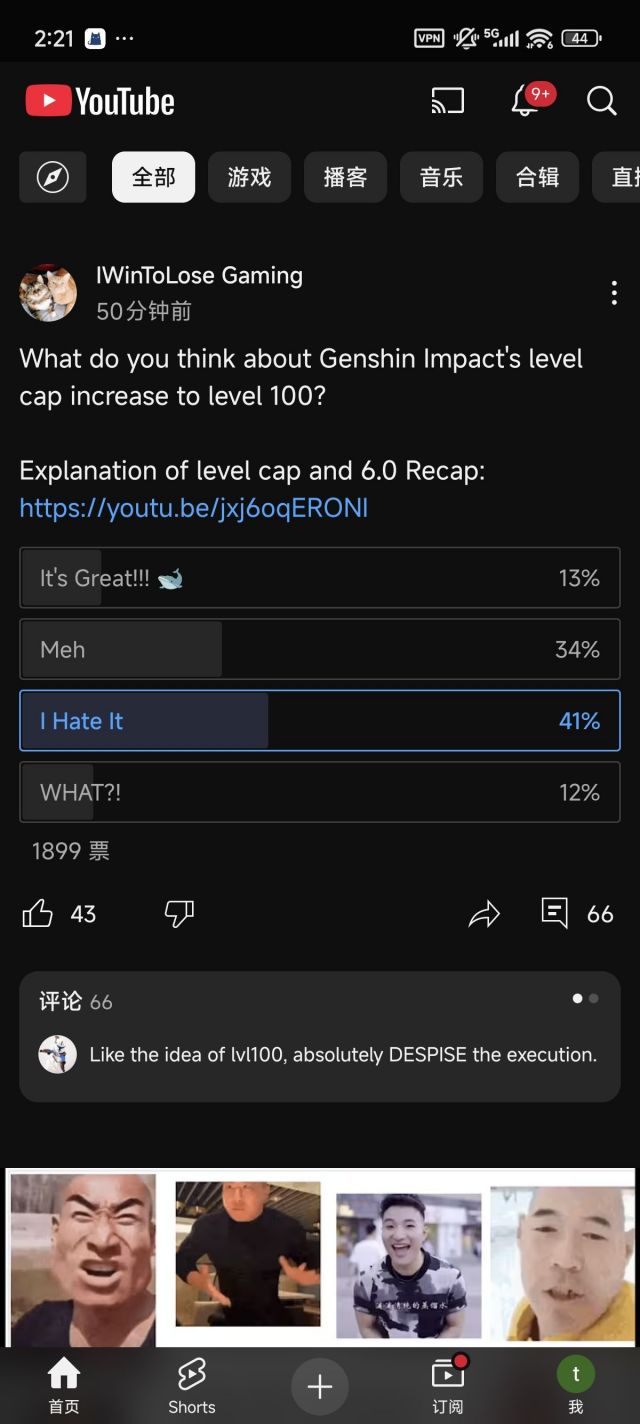This screenshot has height=1424, width=640.
Task: Open the youtu.be video link
Action: (194, 508)
